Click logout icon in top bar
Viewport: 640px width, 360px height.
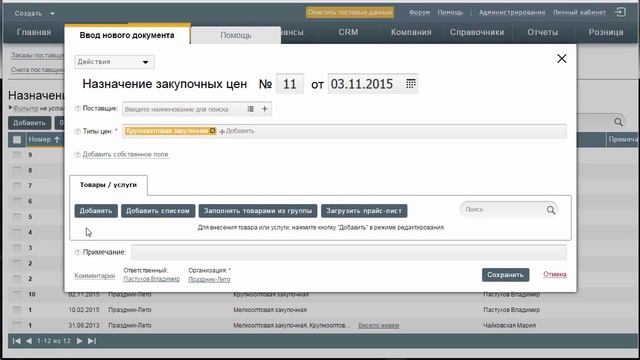(620, 12)
